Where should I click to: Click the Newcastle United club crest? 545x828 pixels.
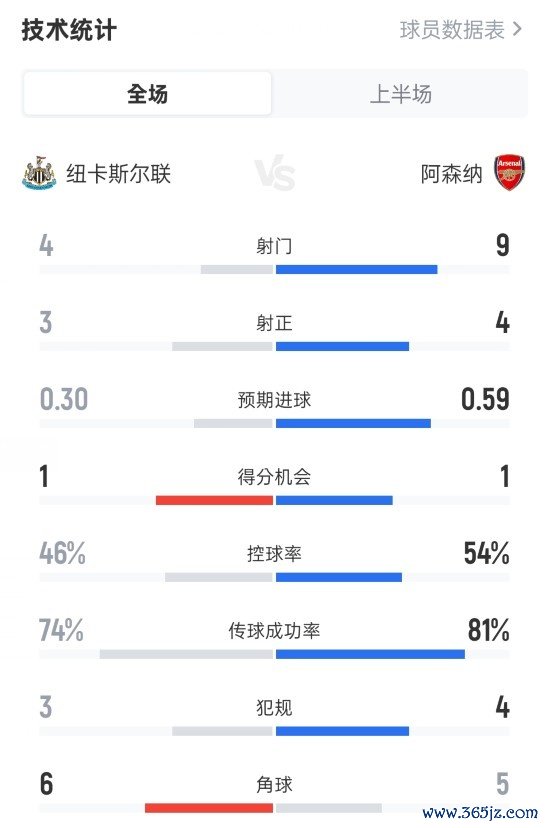pyautogui.click(x=39, y=173)
